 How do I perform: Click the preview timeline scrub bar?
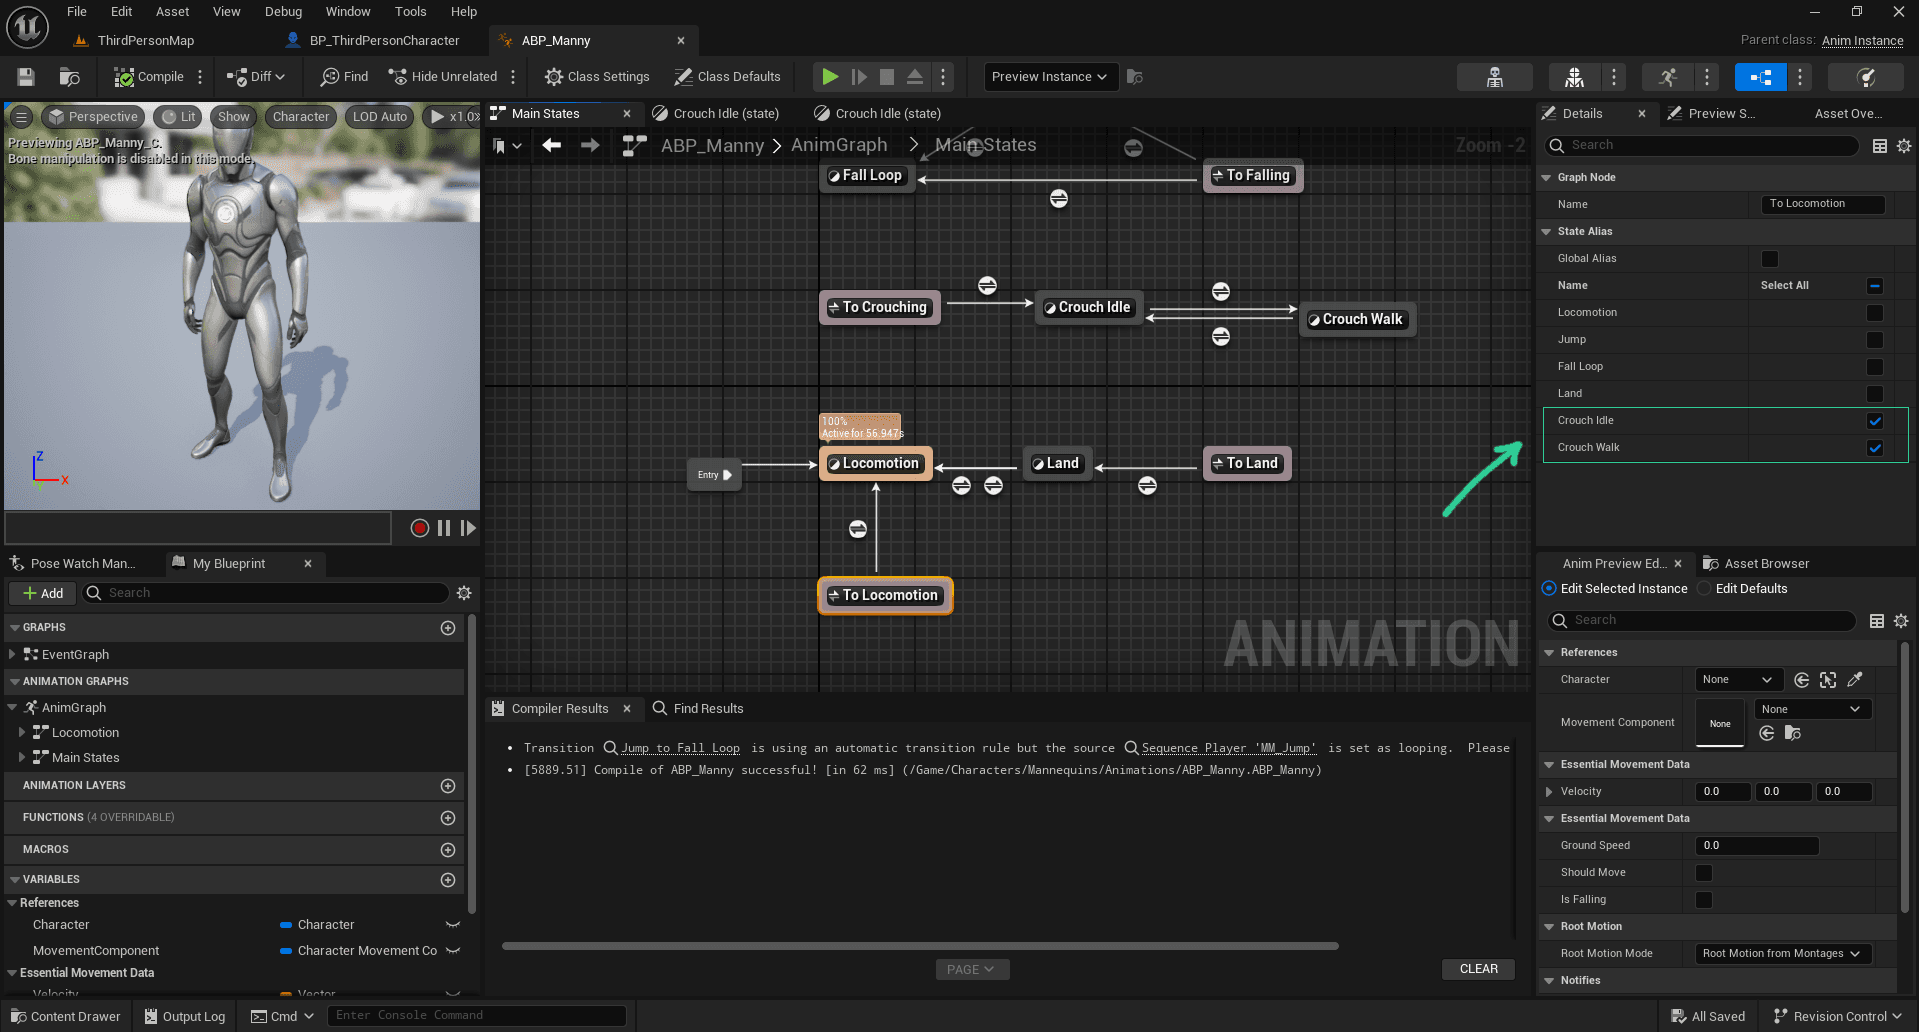click(x=198, y=528)
